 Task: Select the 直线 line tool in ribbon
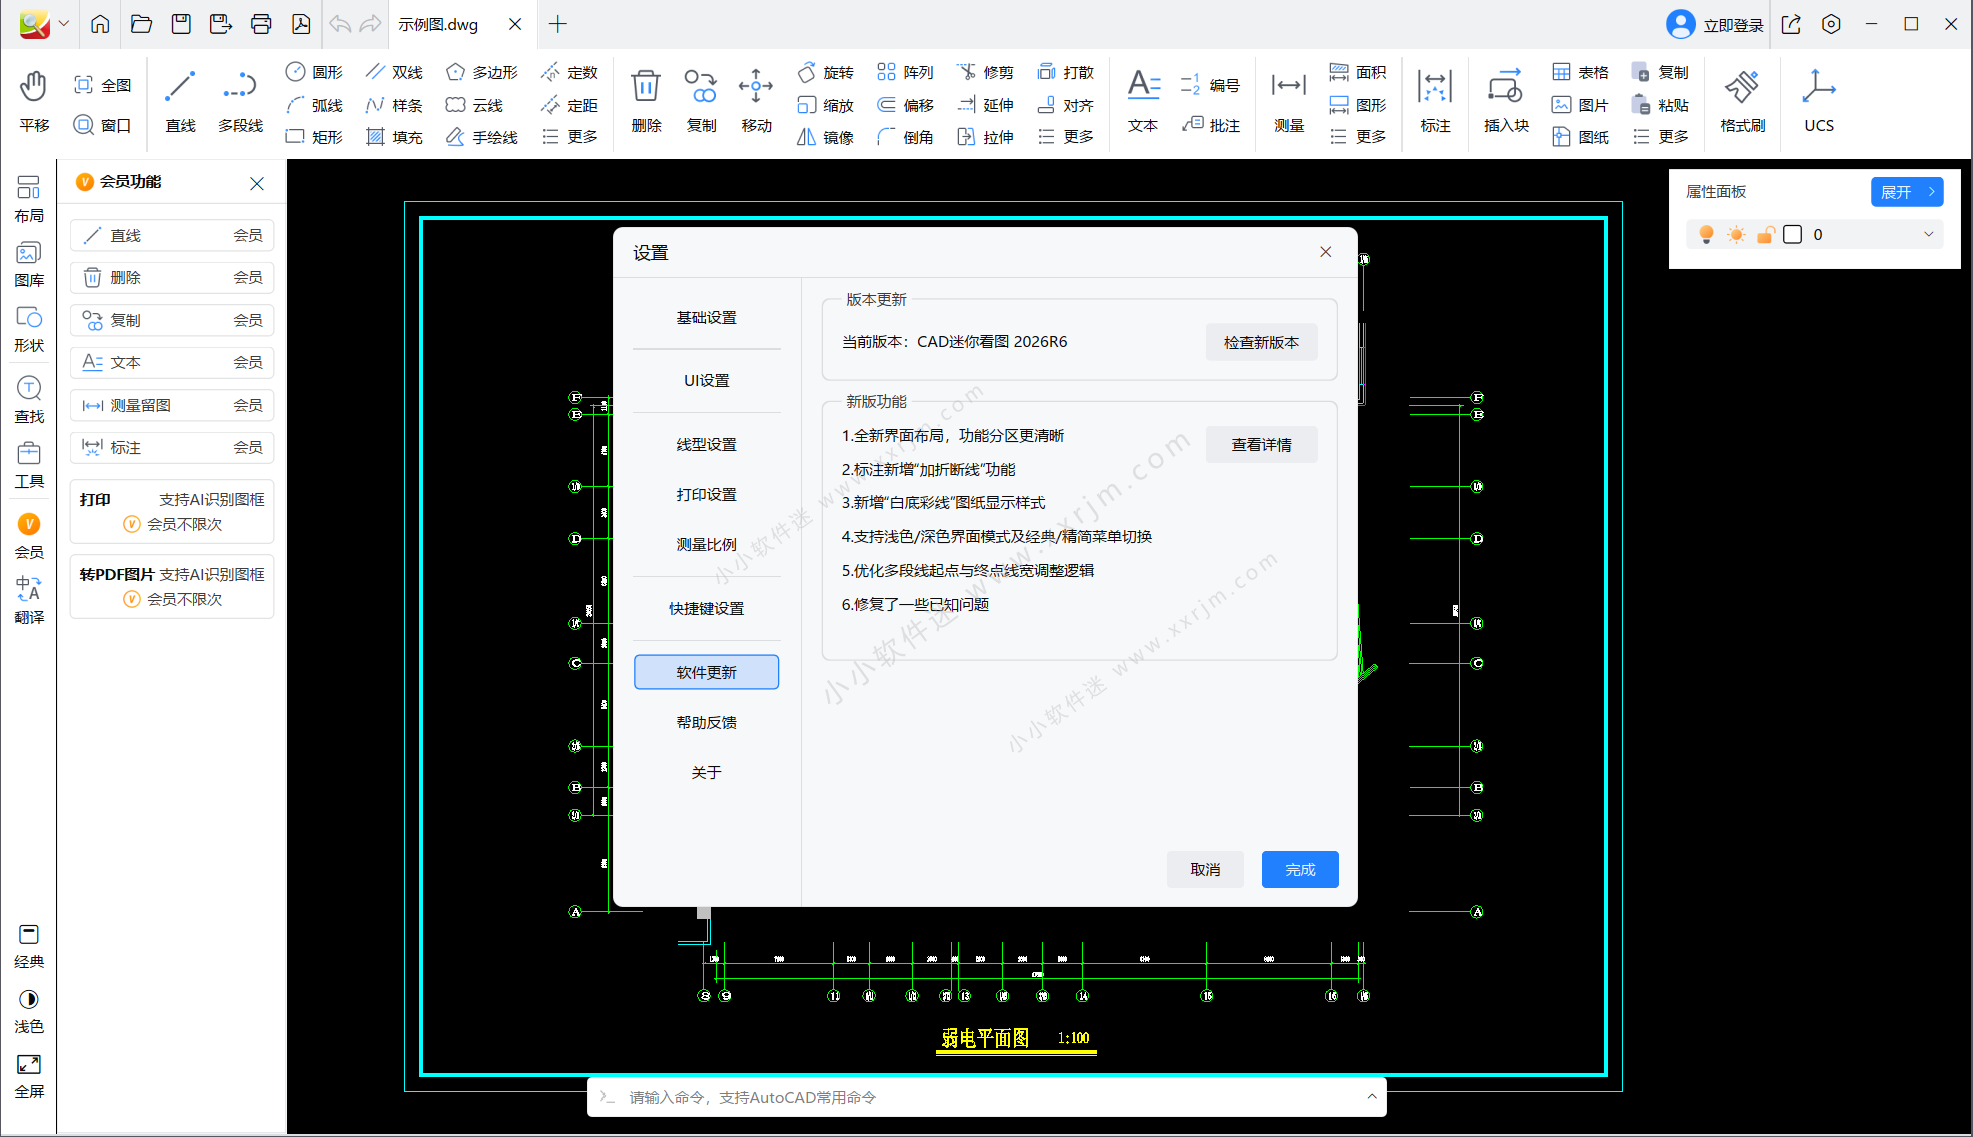(x=180, y=102)
